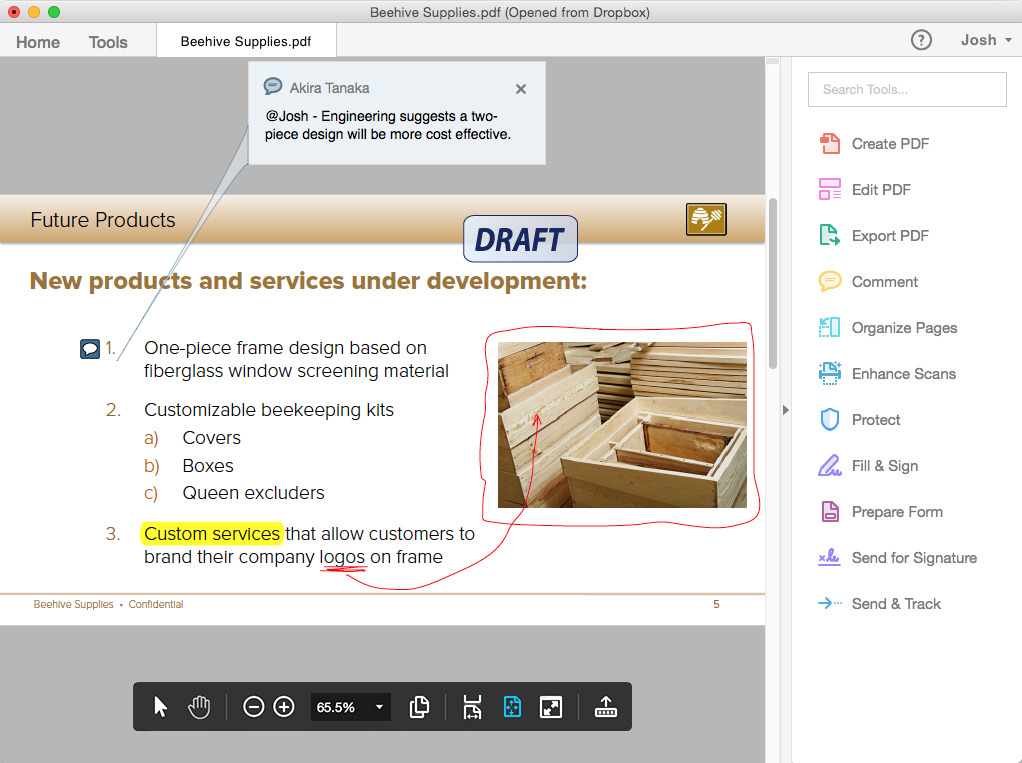The width and height of the screenshot is (1022, 763).
Task: Dock the floating toolbar
Action: click(605, 707)
